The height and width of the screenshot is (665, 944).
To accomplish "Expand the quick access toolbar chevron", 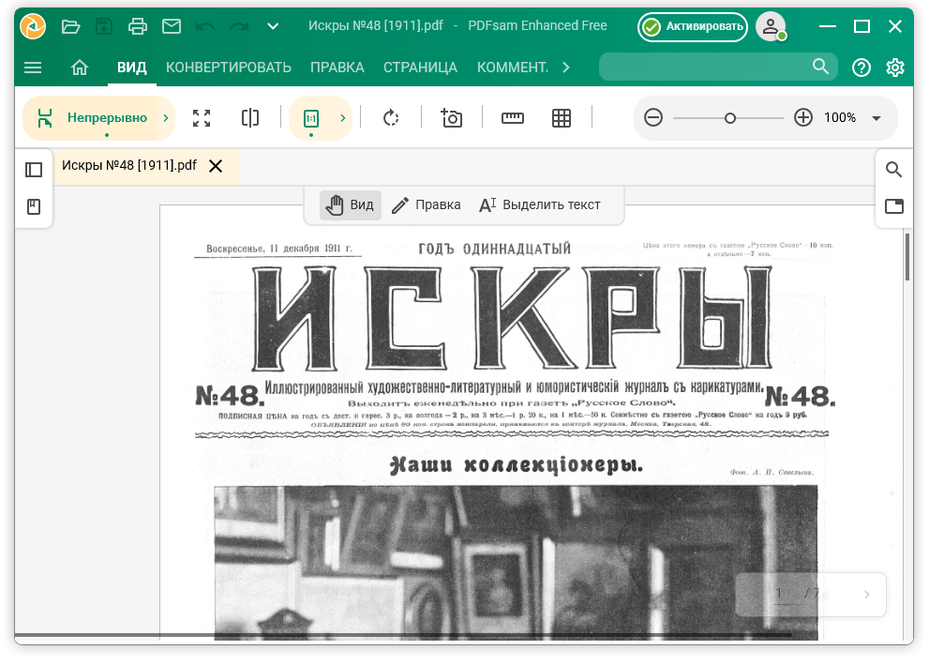I will coord(273,26).
